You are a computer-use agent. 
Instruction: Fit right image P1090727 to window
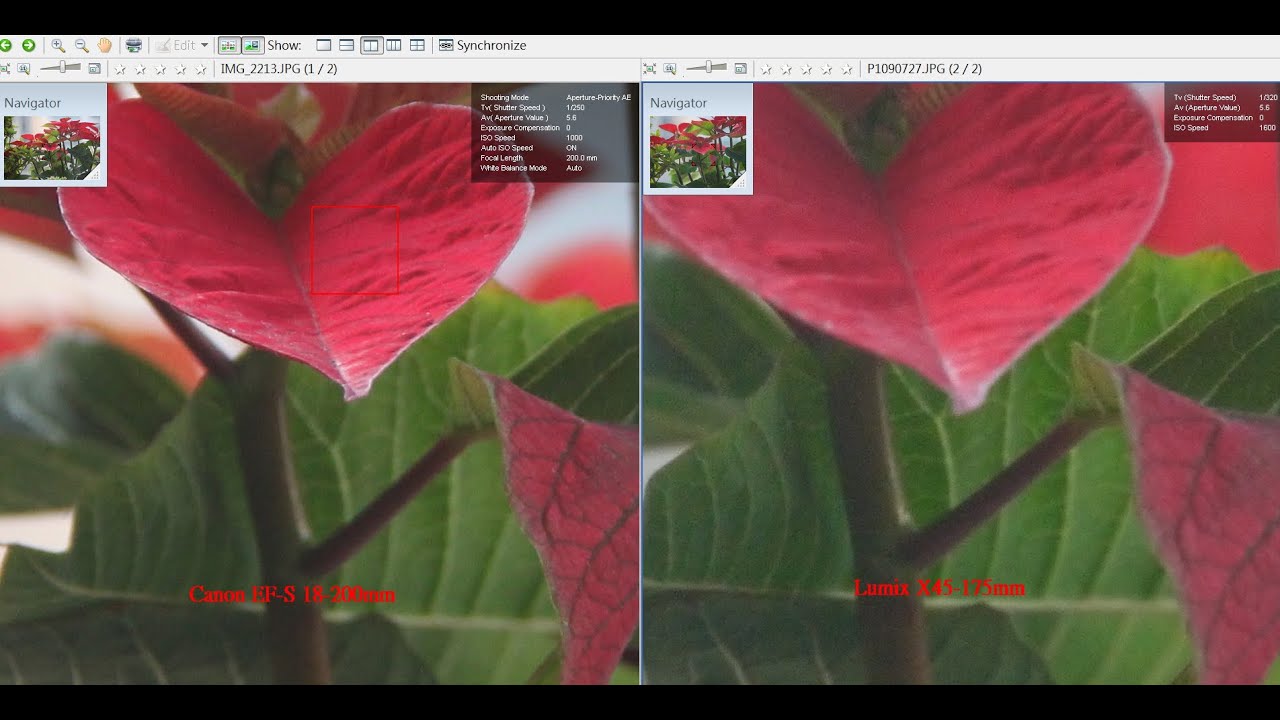pyautogui.click(x=650, y=69)
